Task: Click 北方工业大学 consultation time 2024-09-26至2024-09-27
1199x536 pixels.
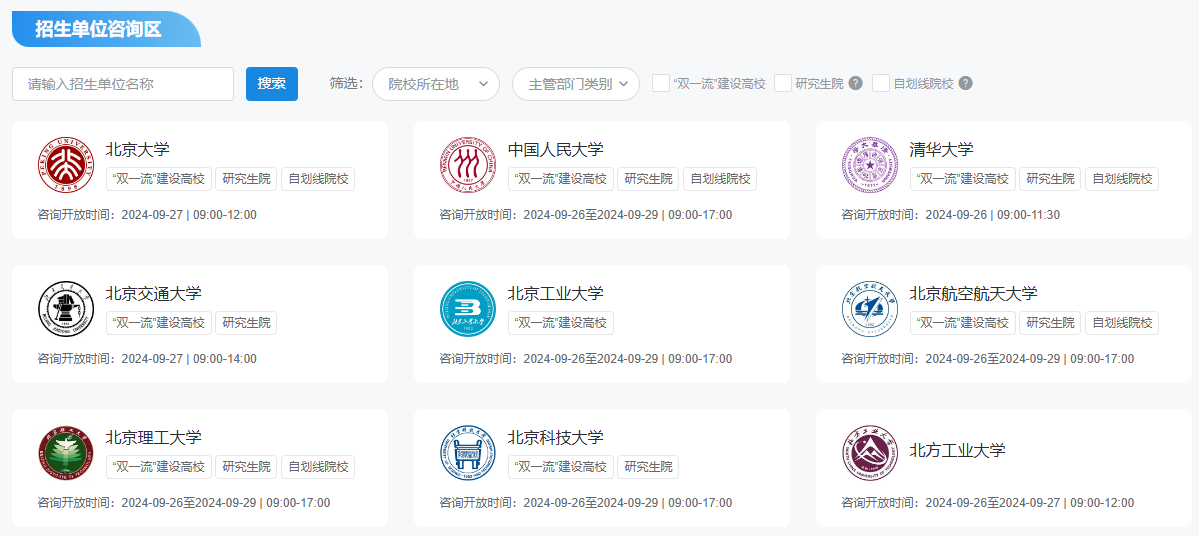Action: 992,502
